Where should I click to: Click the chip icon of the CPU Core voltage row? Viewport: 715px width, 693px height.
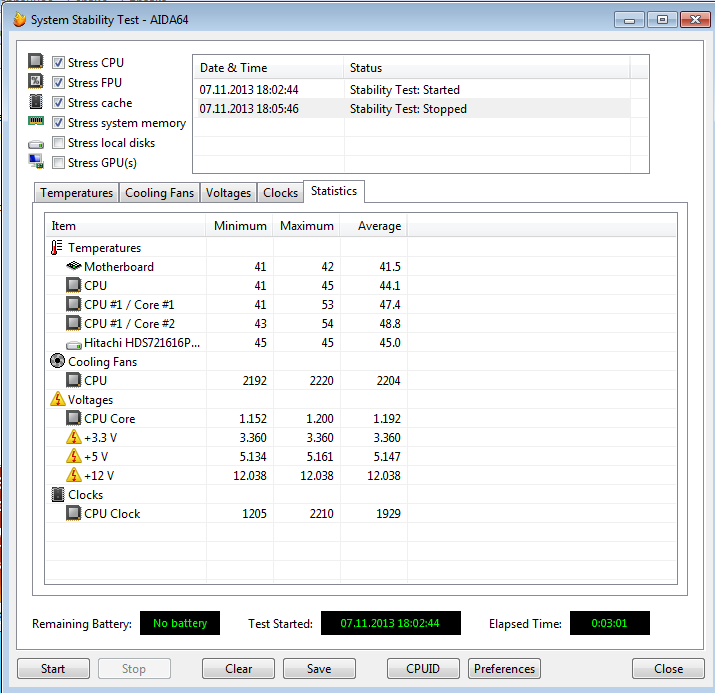[73, 418]
